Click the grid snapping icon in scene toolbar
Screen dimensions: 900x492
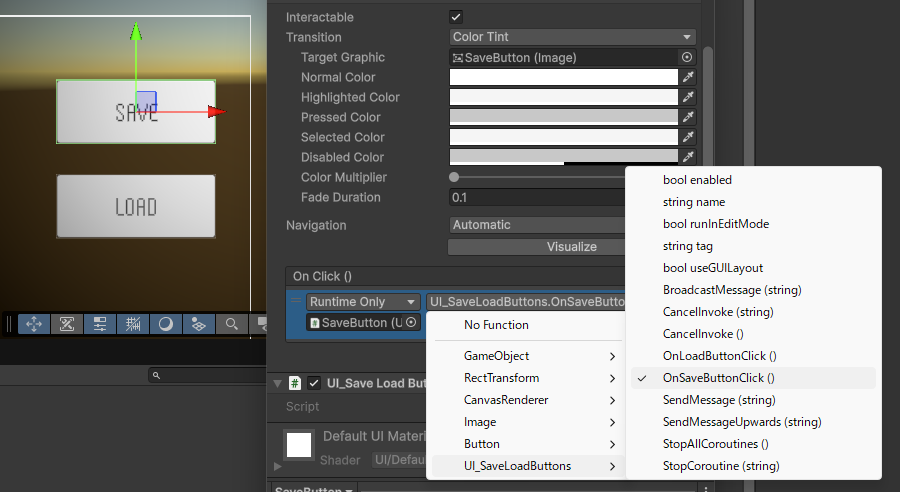(133, 324)
